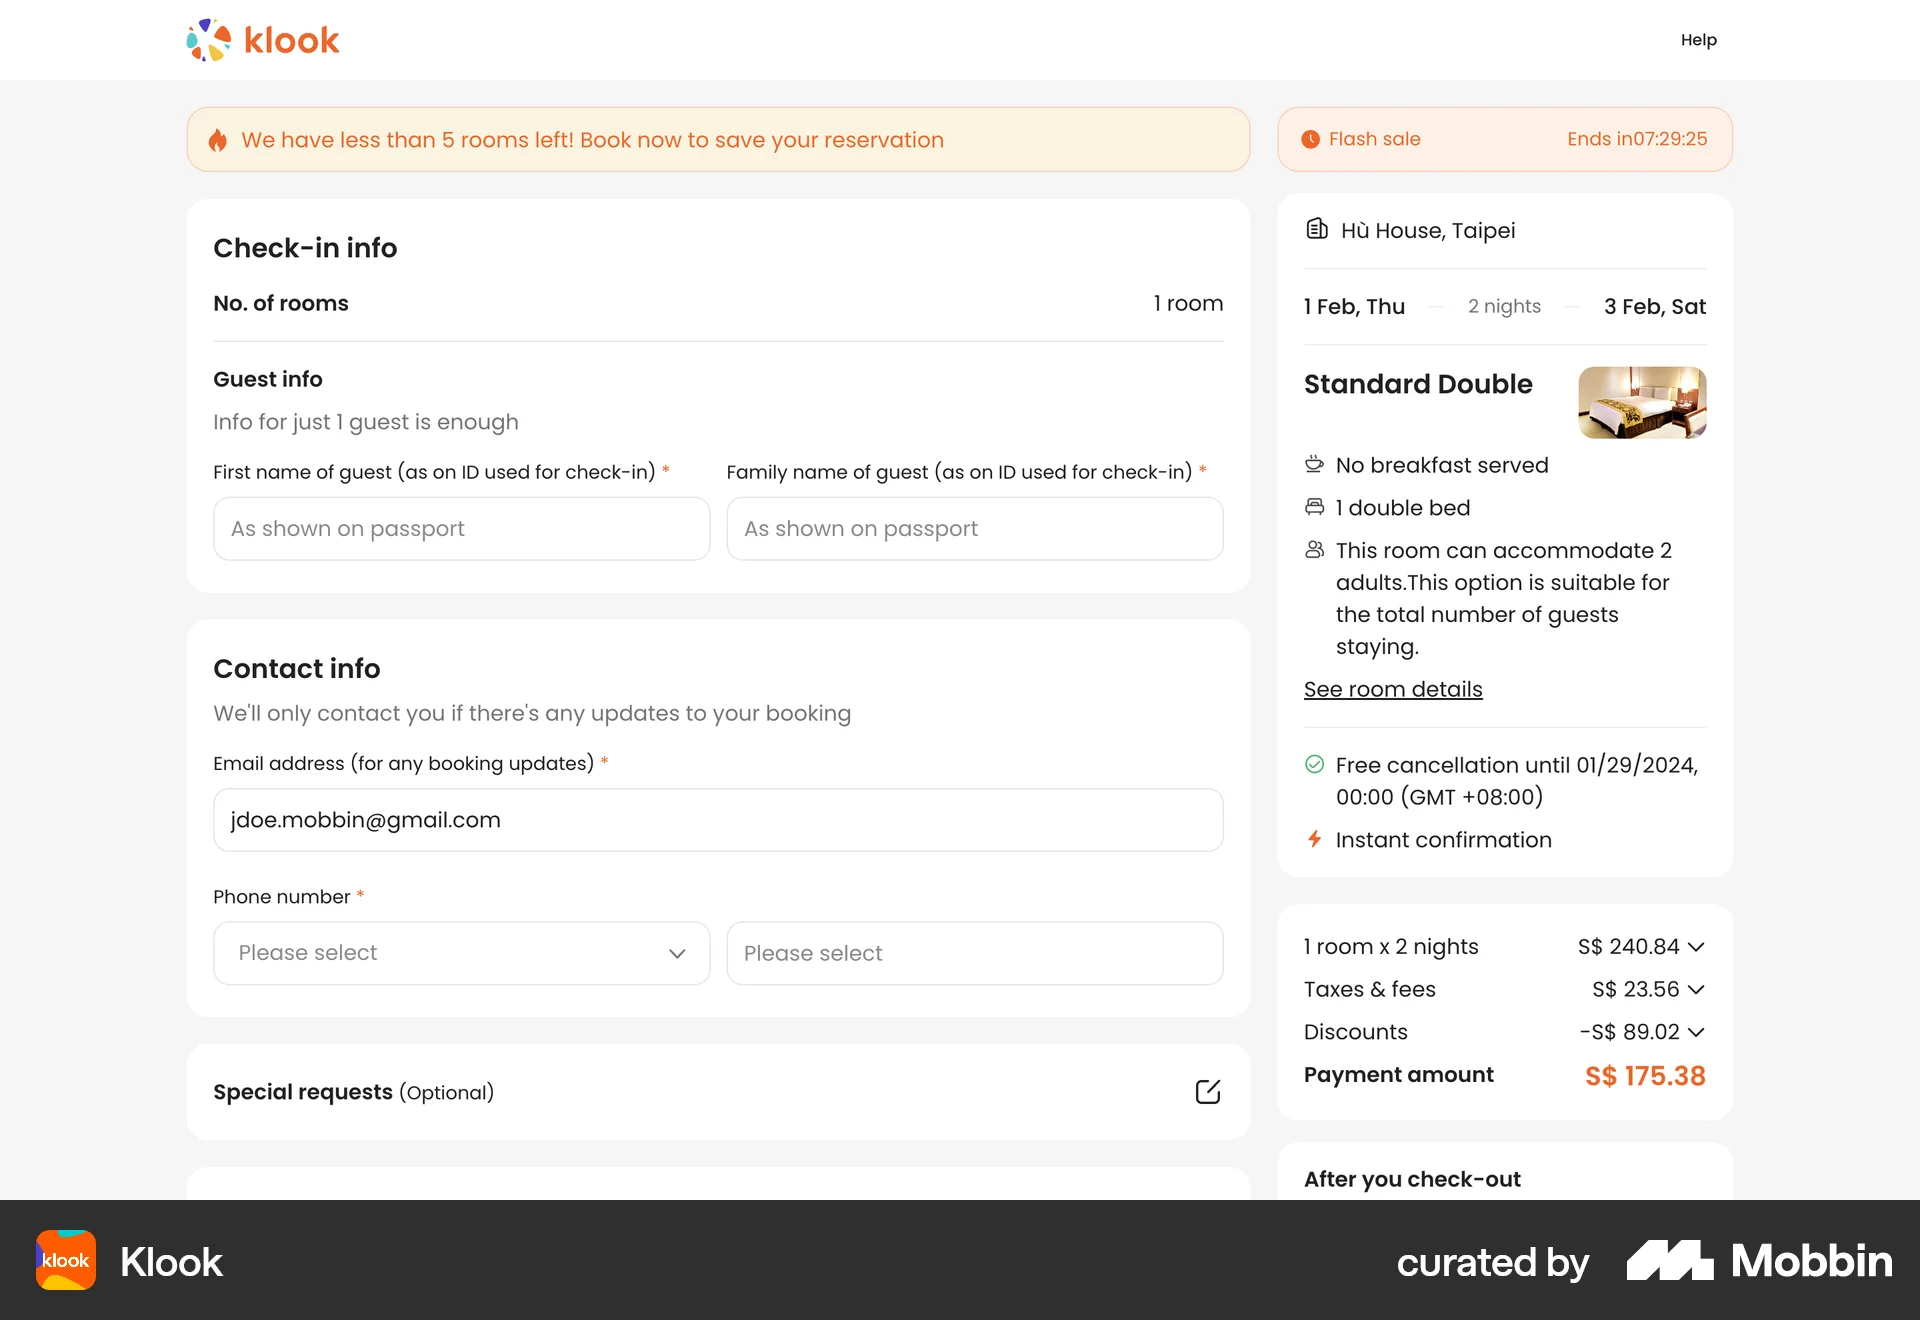Click the Instant confirmation lightning icon
This screenshot has height=1320, width=1920.
pyautogui.click(x=1314, y=839)
